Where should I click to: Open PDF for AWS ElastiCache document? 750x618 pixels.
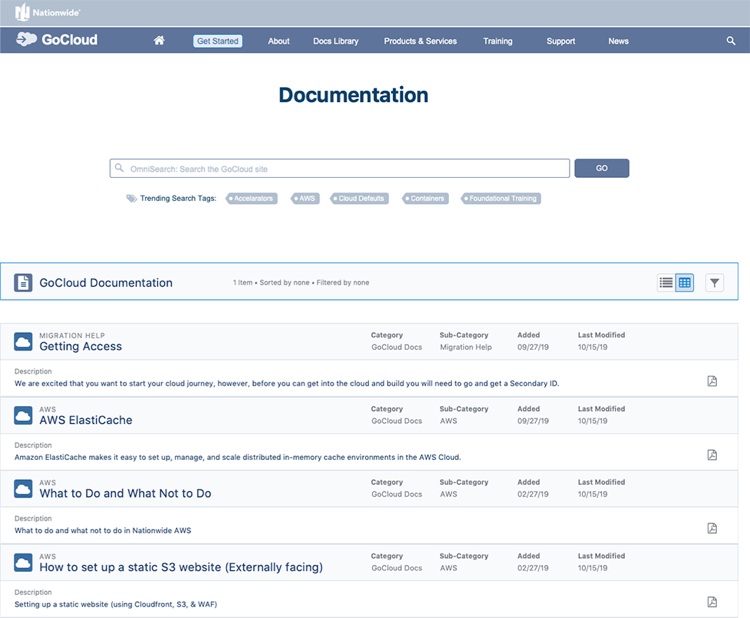click(712, 454)
